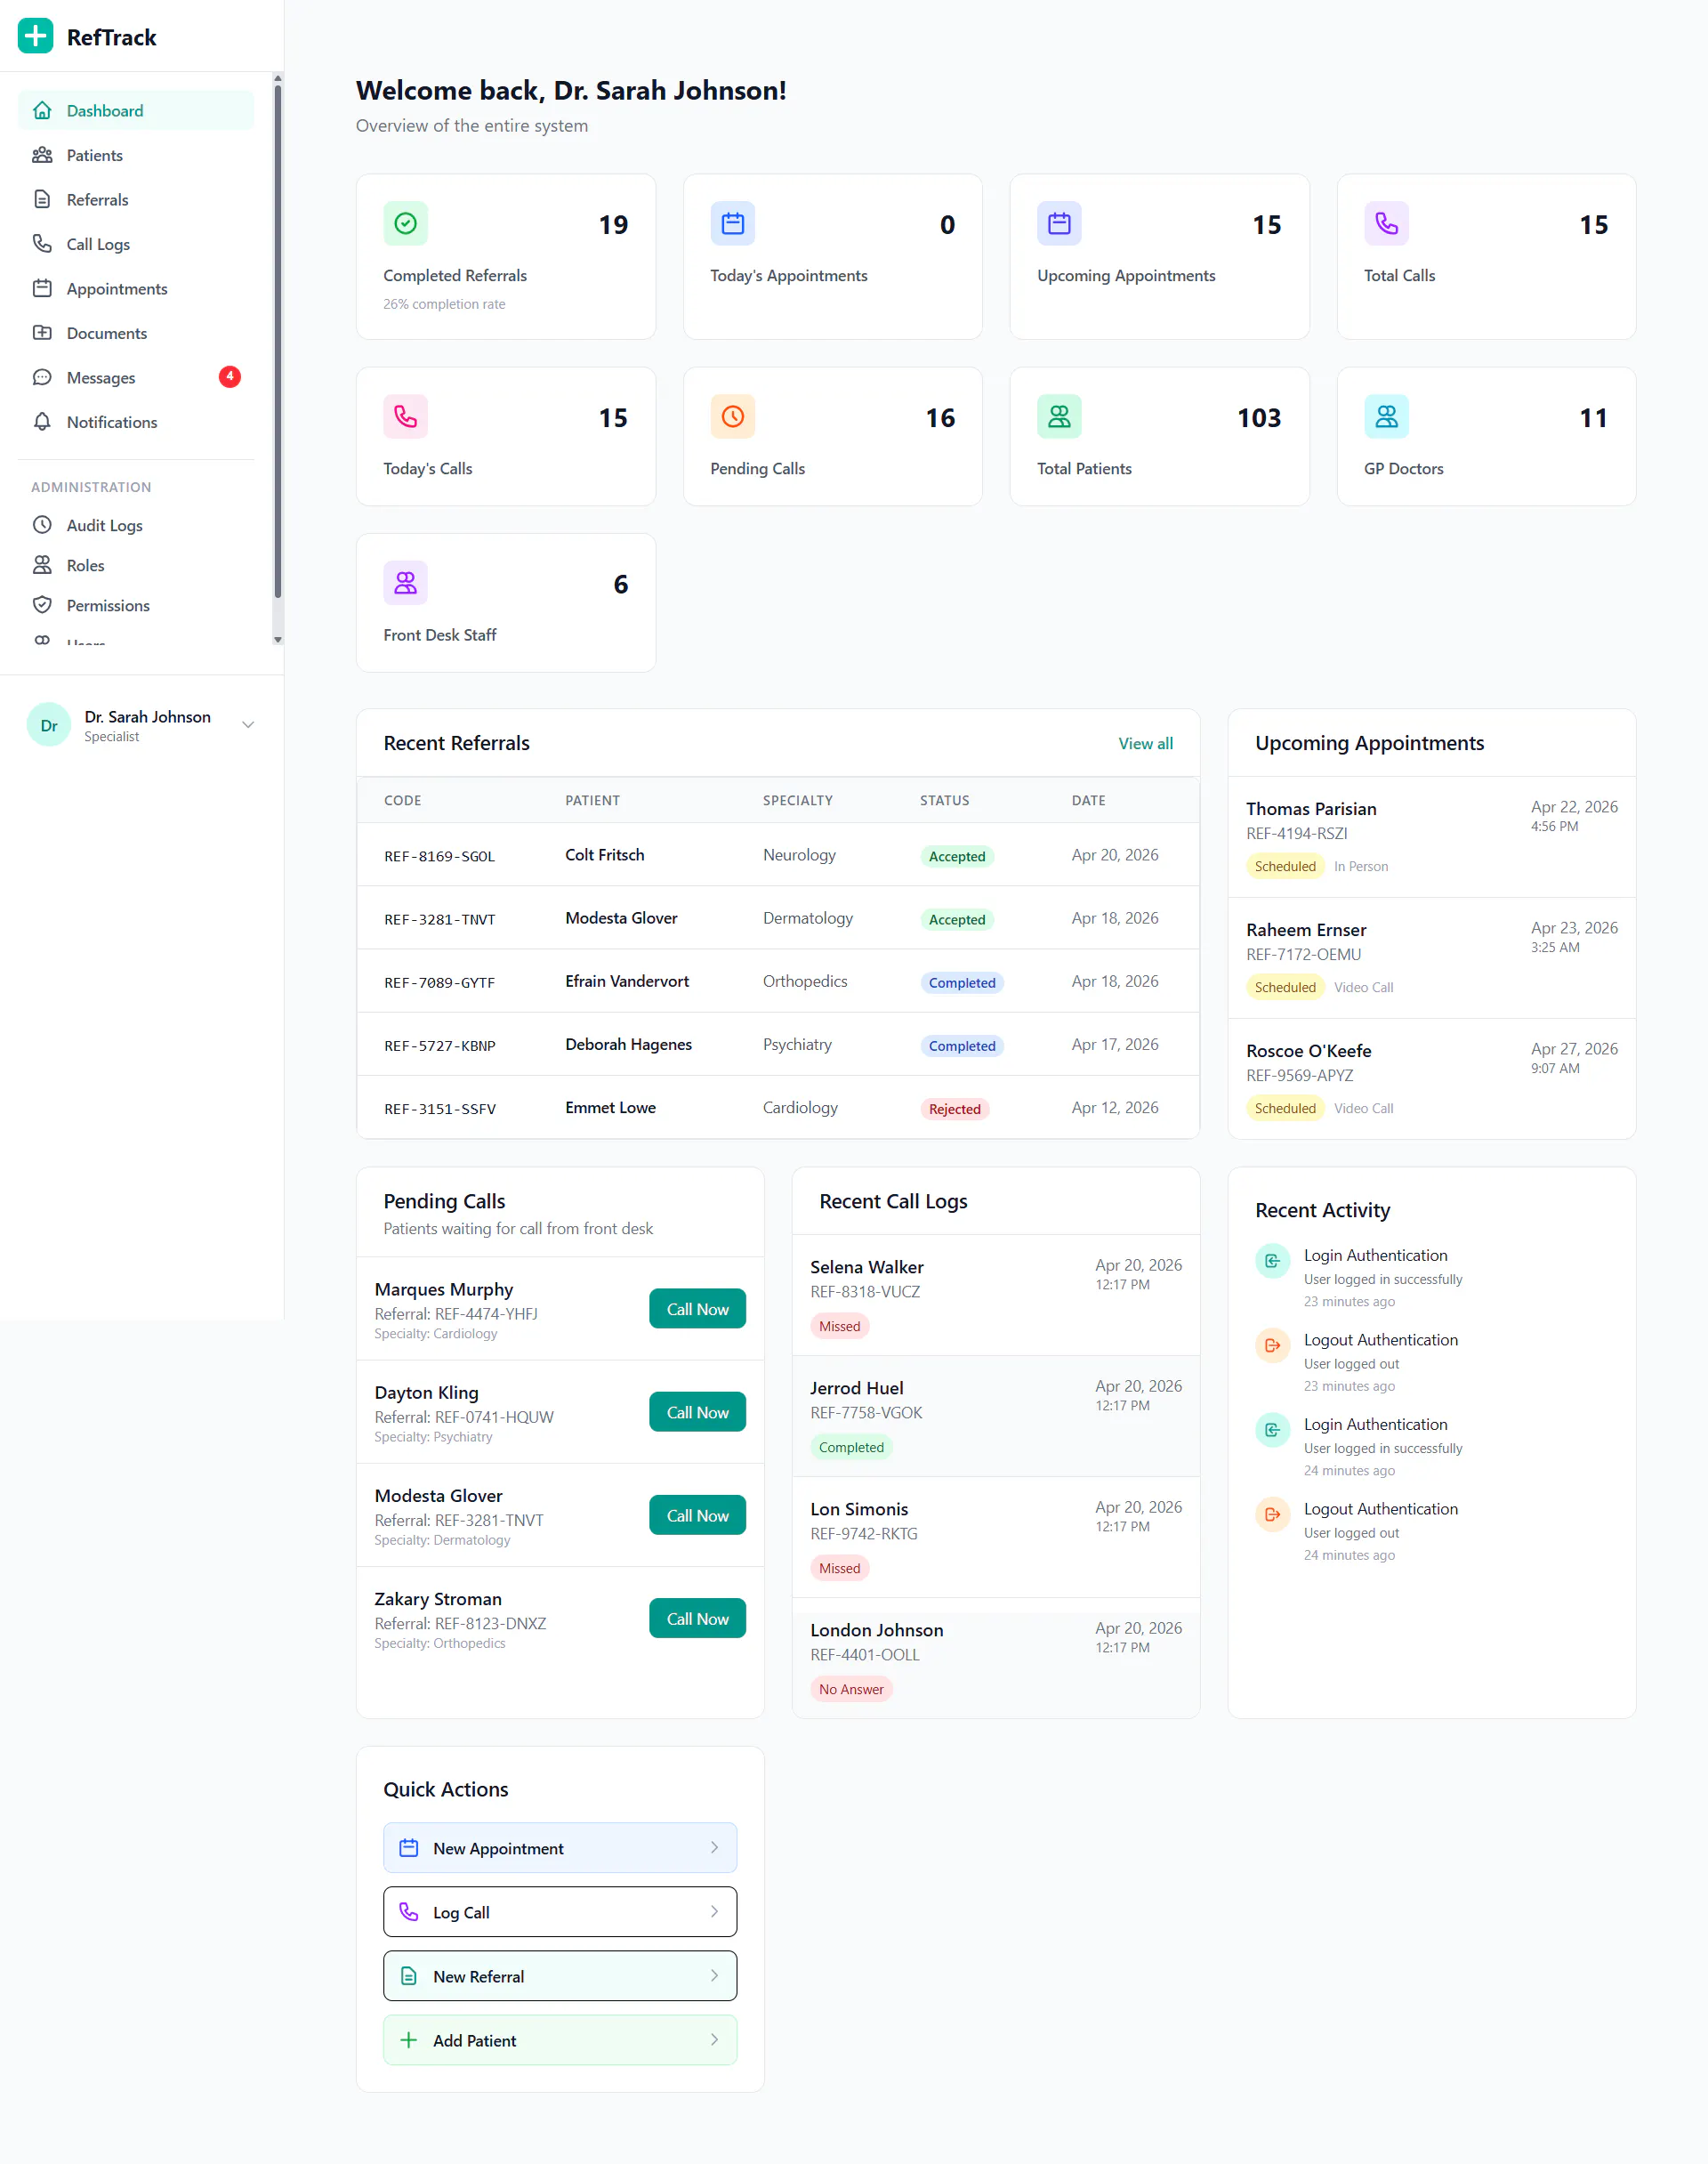Viewport: 1708px width, 2164px height.
Task: Open the Messages section
Action: 136,378
